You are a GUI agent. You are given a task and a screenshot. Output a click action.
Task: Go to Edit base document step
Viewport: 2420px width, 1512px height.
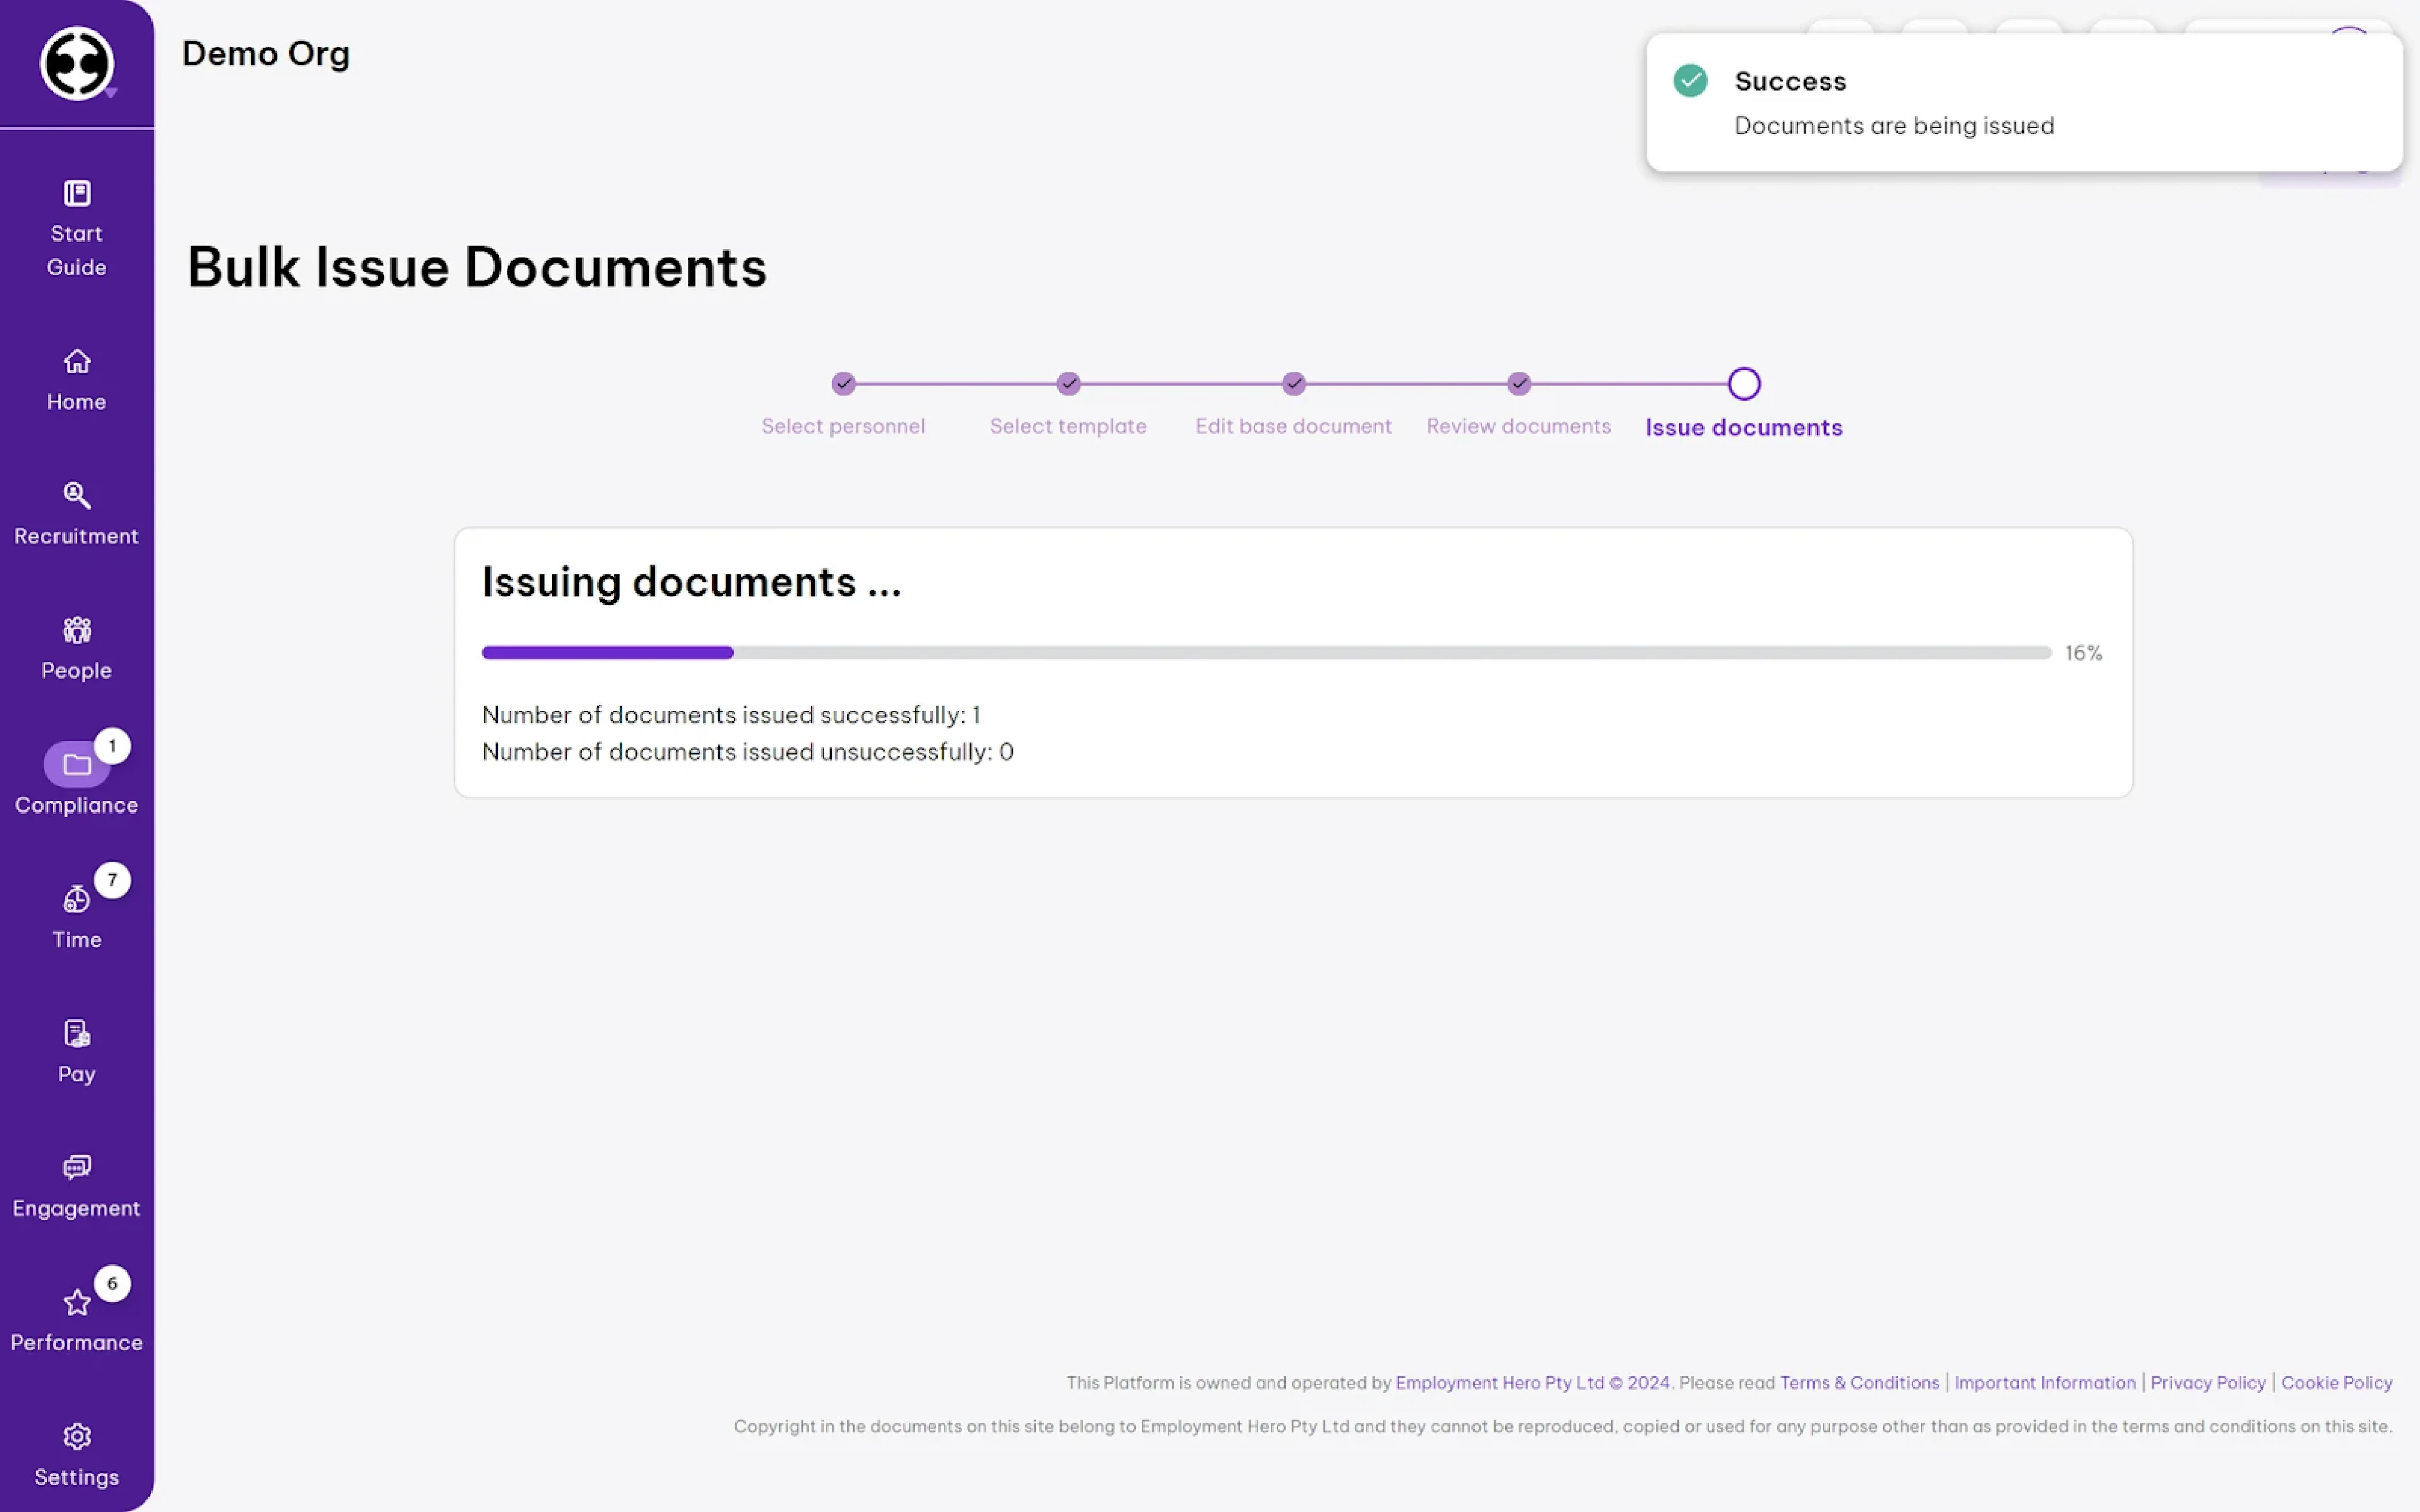(1293, 426)
